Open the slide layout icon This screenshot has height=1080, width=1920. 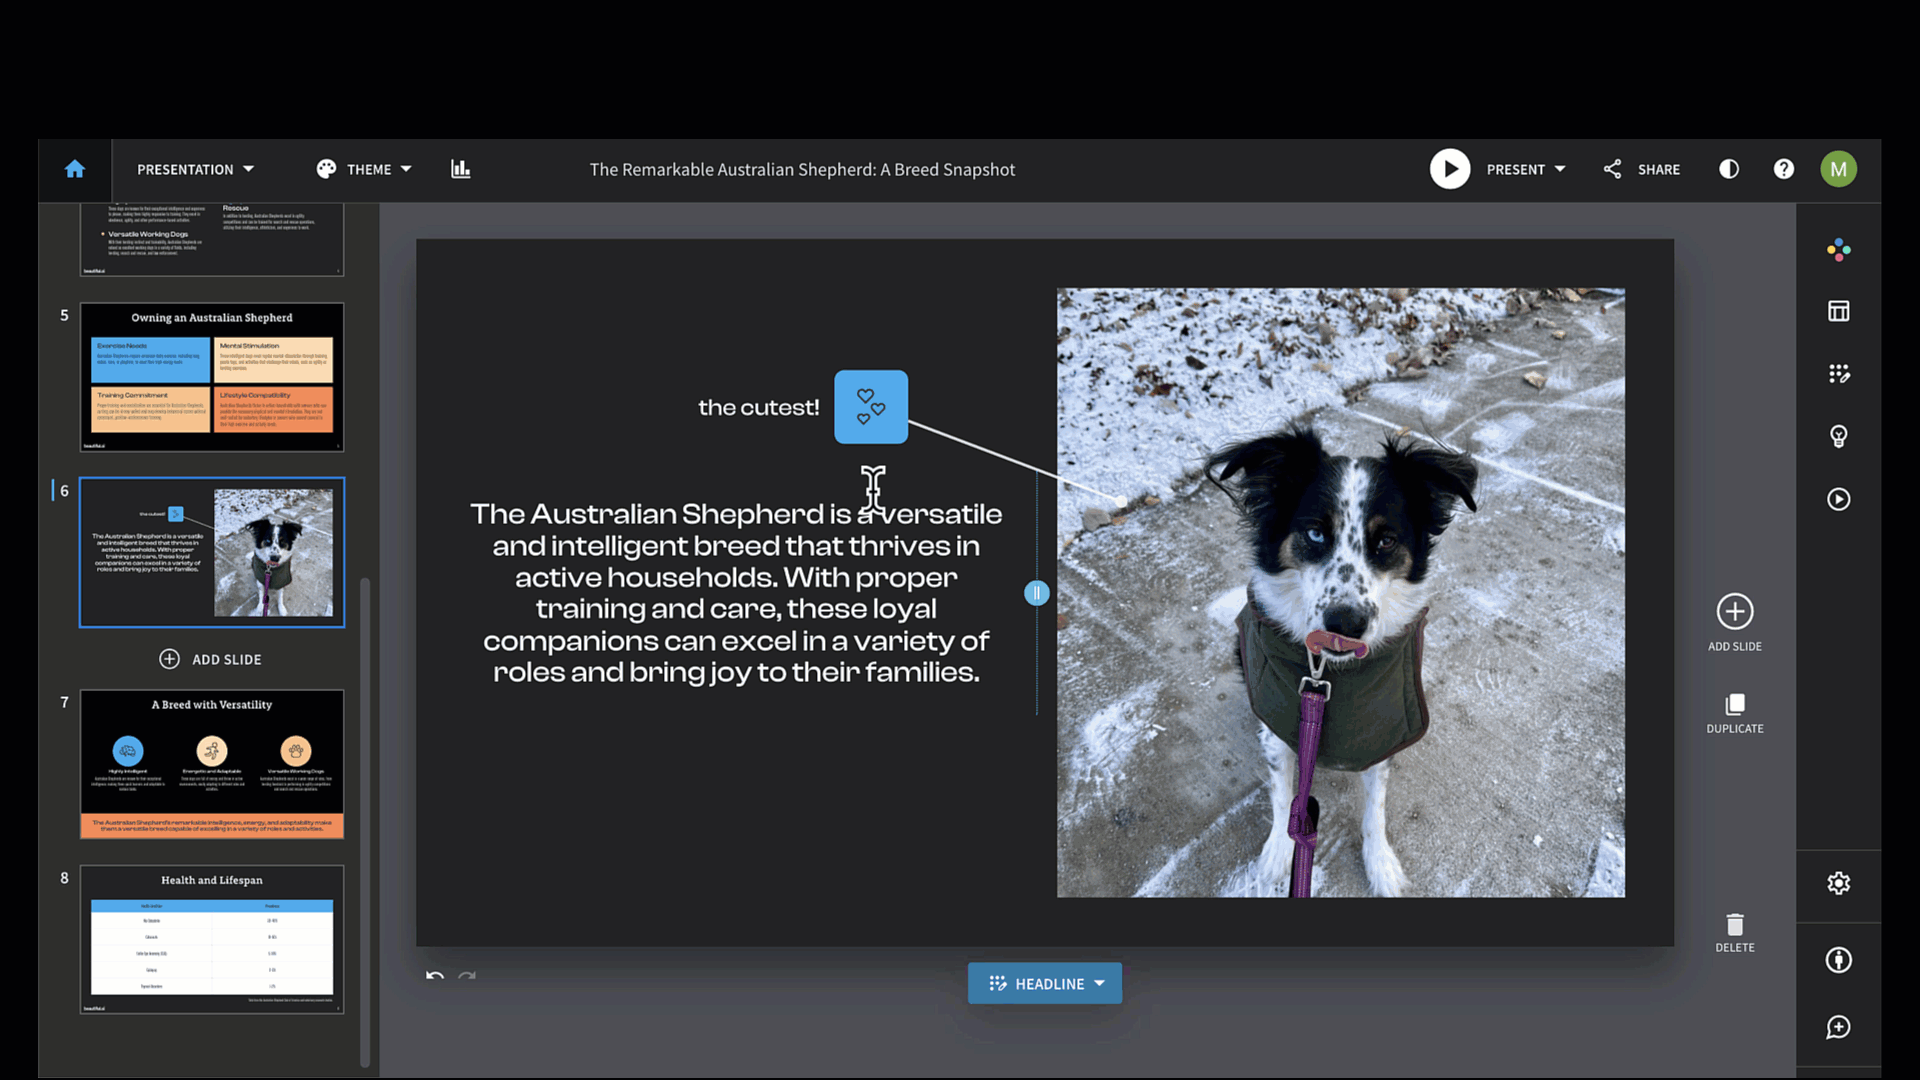coord(1839,311)
